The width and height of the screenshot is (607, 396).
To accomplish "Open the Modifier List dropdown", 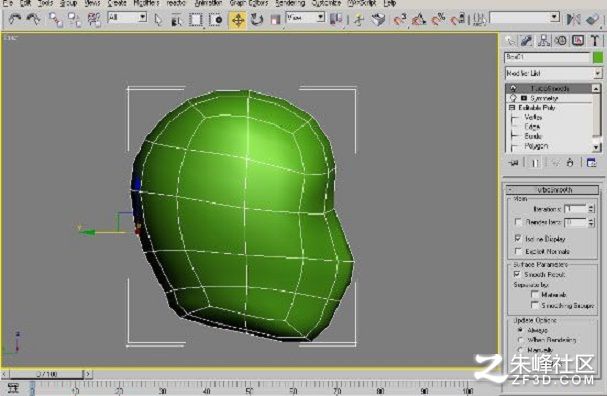I will pyautogui.click(x=553, y=73).
